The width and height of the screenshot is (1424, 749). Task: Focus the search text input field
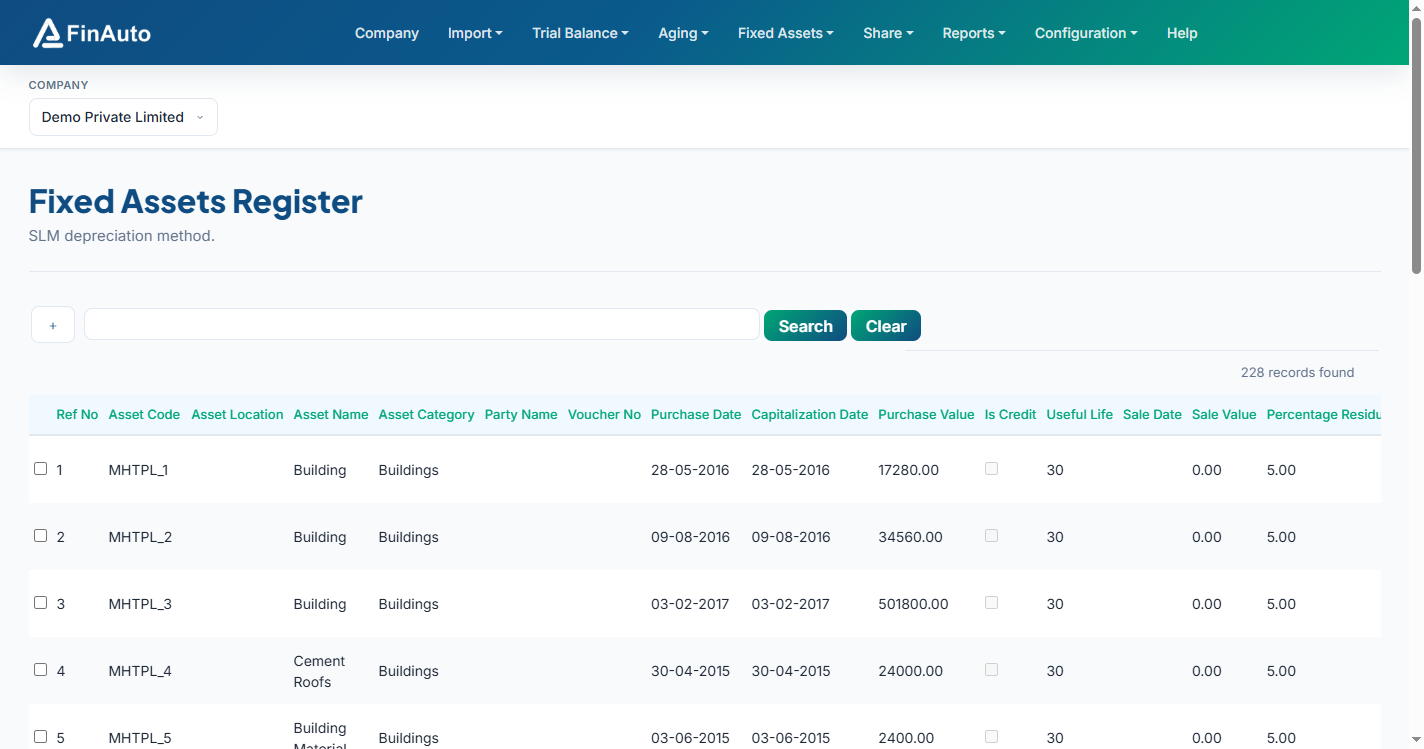[422, 324]
